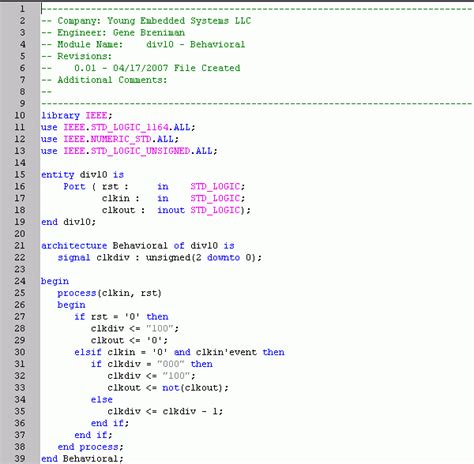Image resolution: width=474 pixels, height=464 pixels.
Task: Click the clkout <= not(clkout); line
Action: pos(168,388)
